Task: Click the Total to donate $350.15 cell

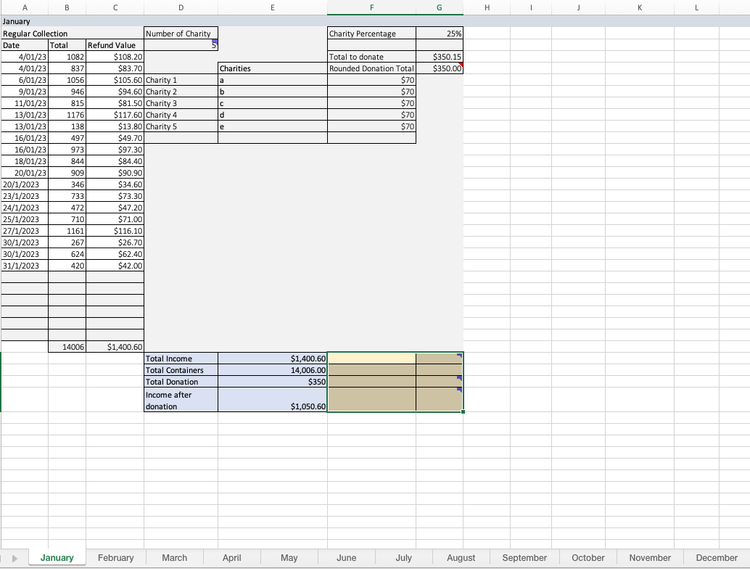Action: click(440, 56)
